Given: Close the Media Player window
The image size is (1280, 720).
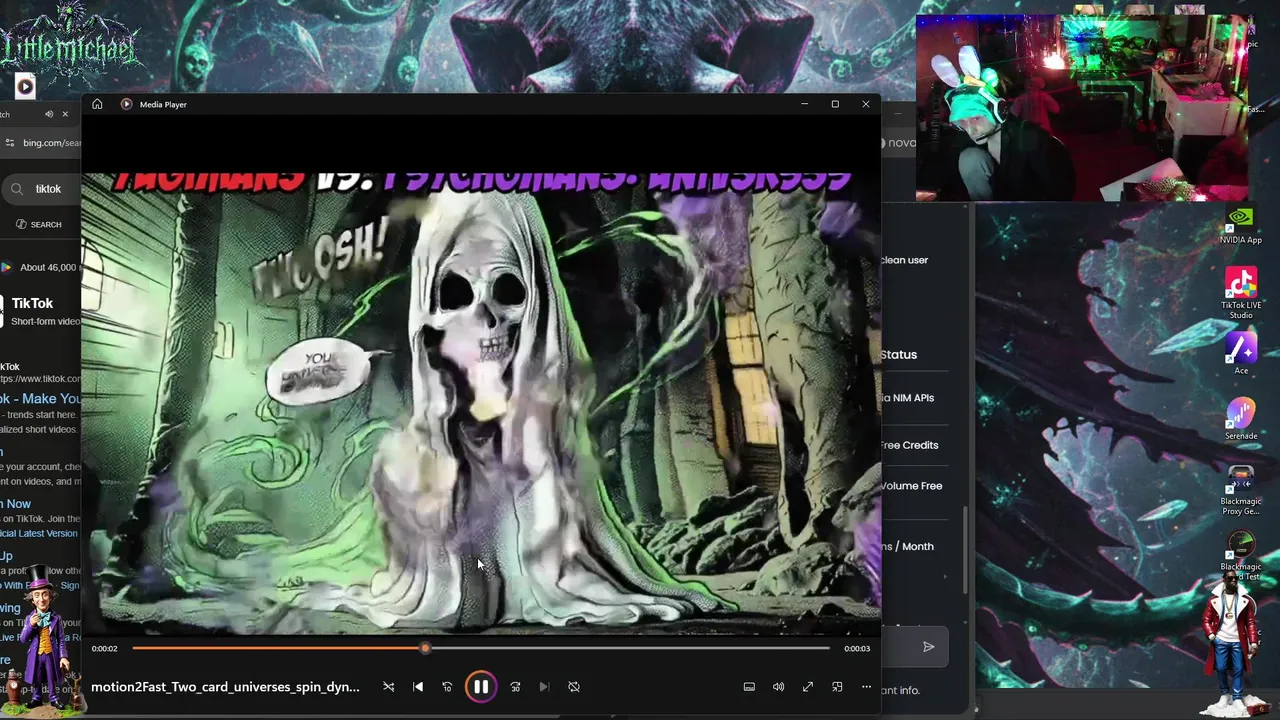Looking at the screenshot, I should (x=866, y=104).
